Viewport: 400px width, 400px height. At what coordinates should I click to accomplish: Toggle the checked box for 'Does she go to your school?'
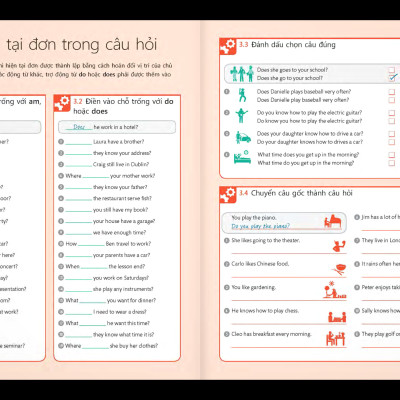[392, 78]
